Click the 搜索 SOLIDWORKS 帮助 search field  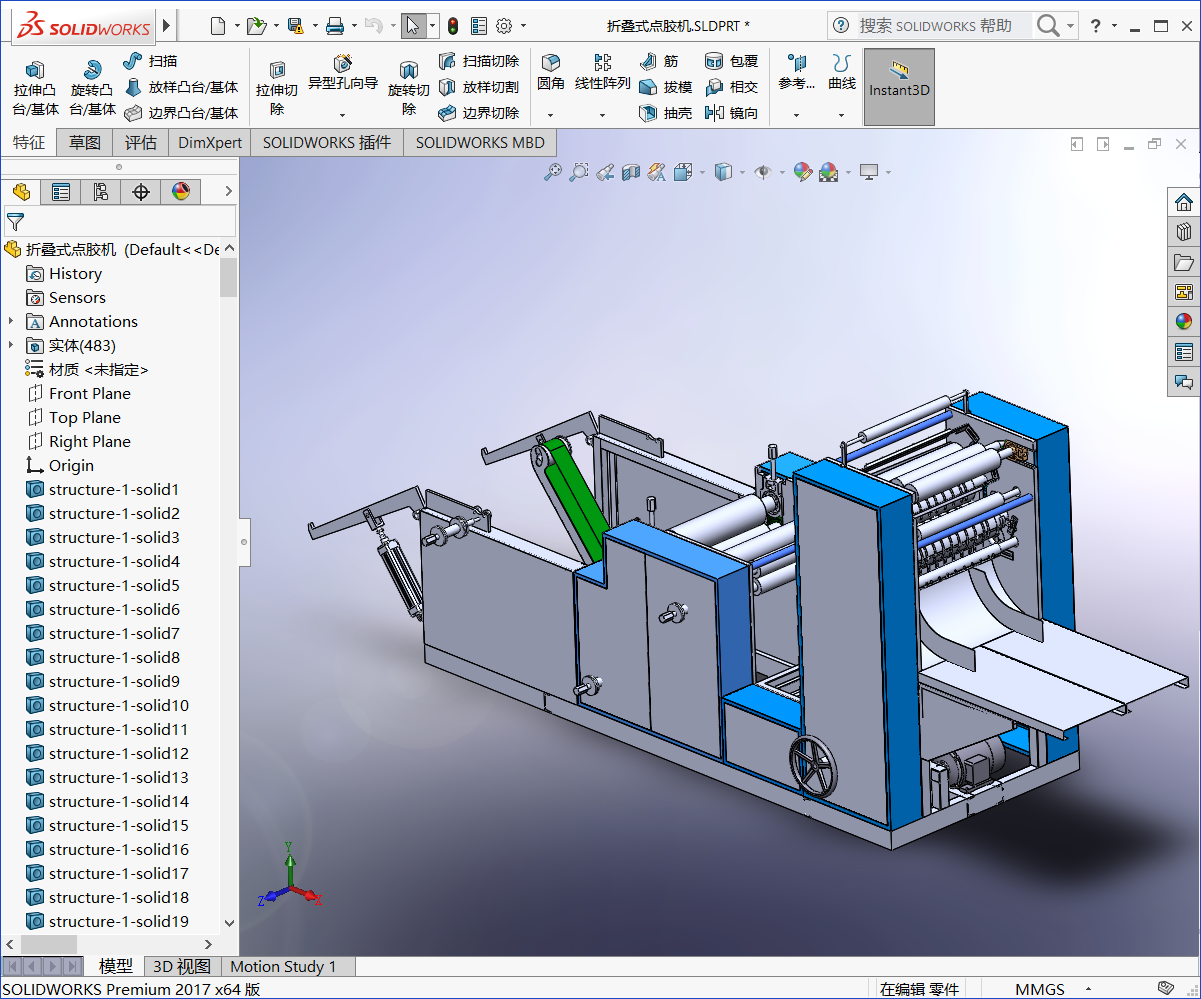944,26
